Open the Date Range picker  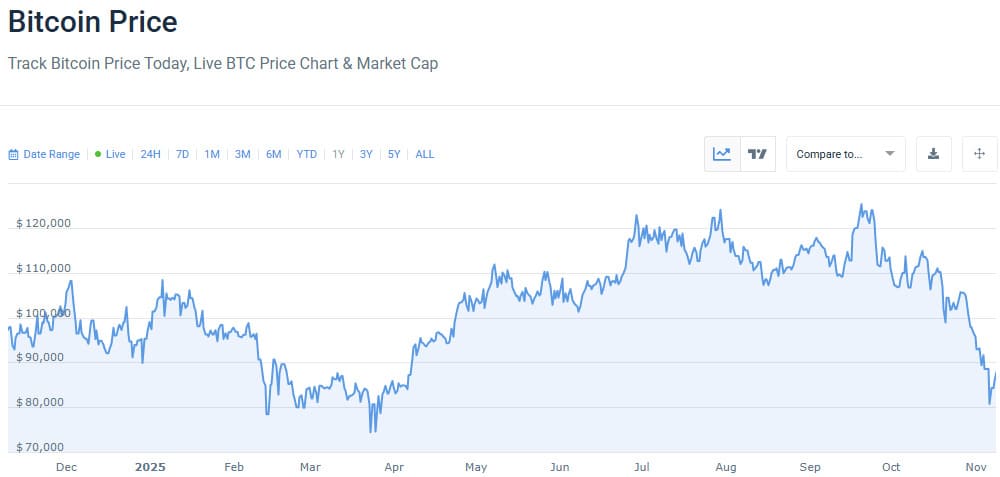(x=51, y=154)
